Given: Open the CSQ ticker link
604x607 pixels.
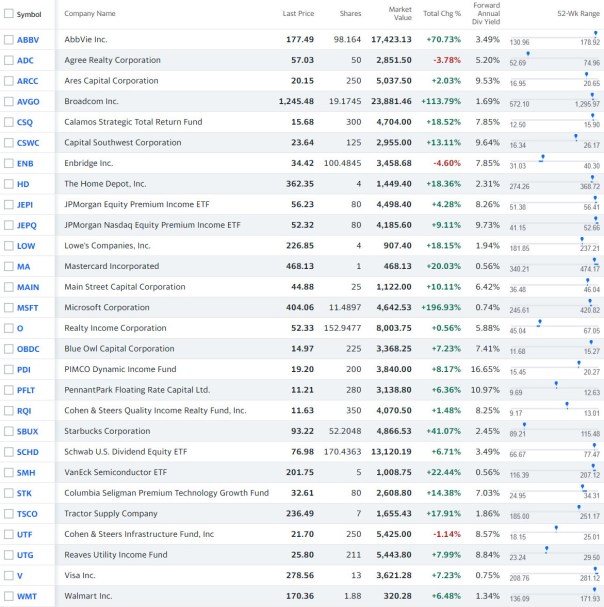Looking at the screenshot, I should [x=25, y=122].
